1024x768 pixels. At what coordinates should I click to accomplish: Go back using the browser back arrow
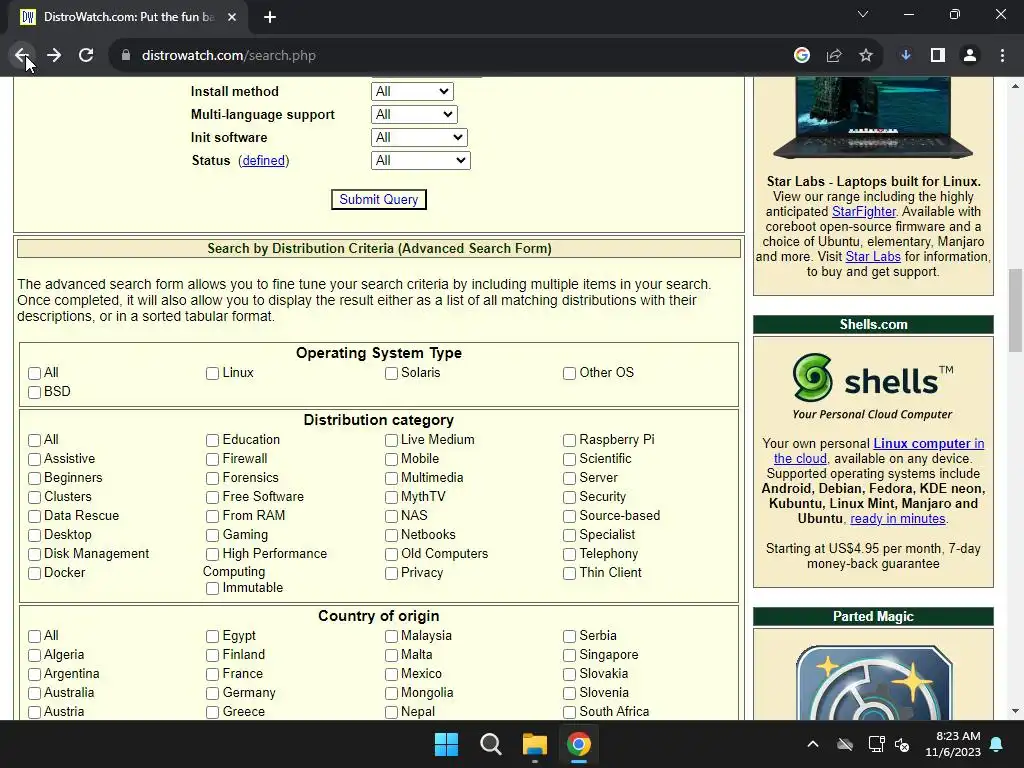click(x=22, y=56)
